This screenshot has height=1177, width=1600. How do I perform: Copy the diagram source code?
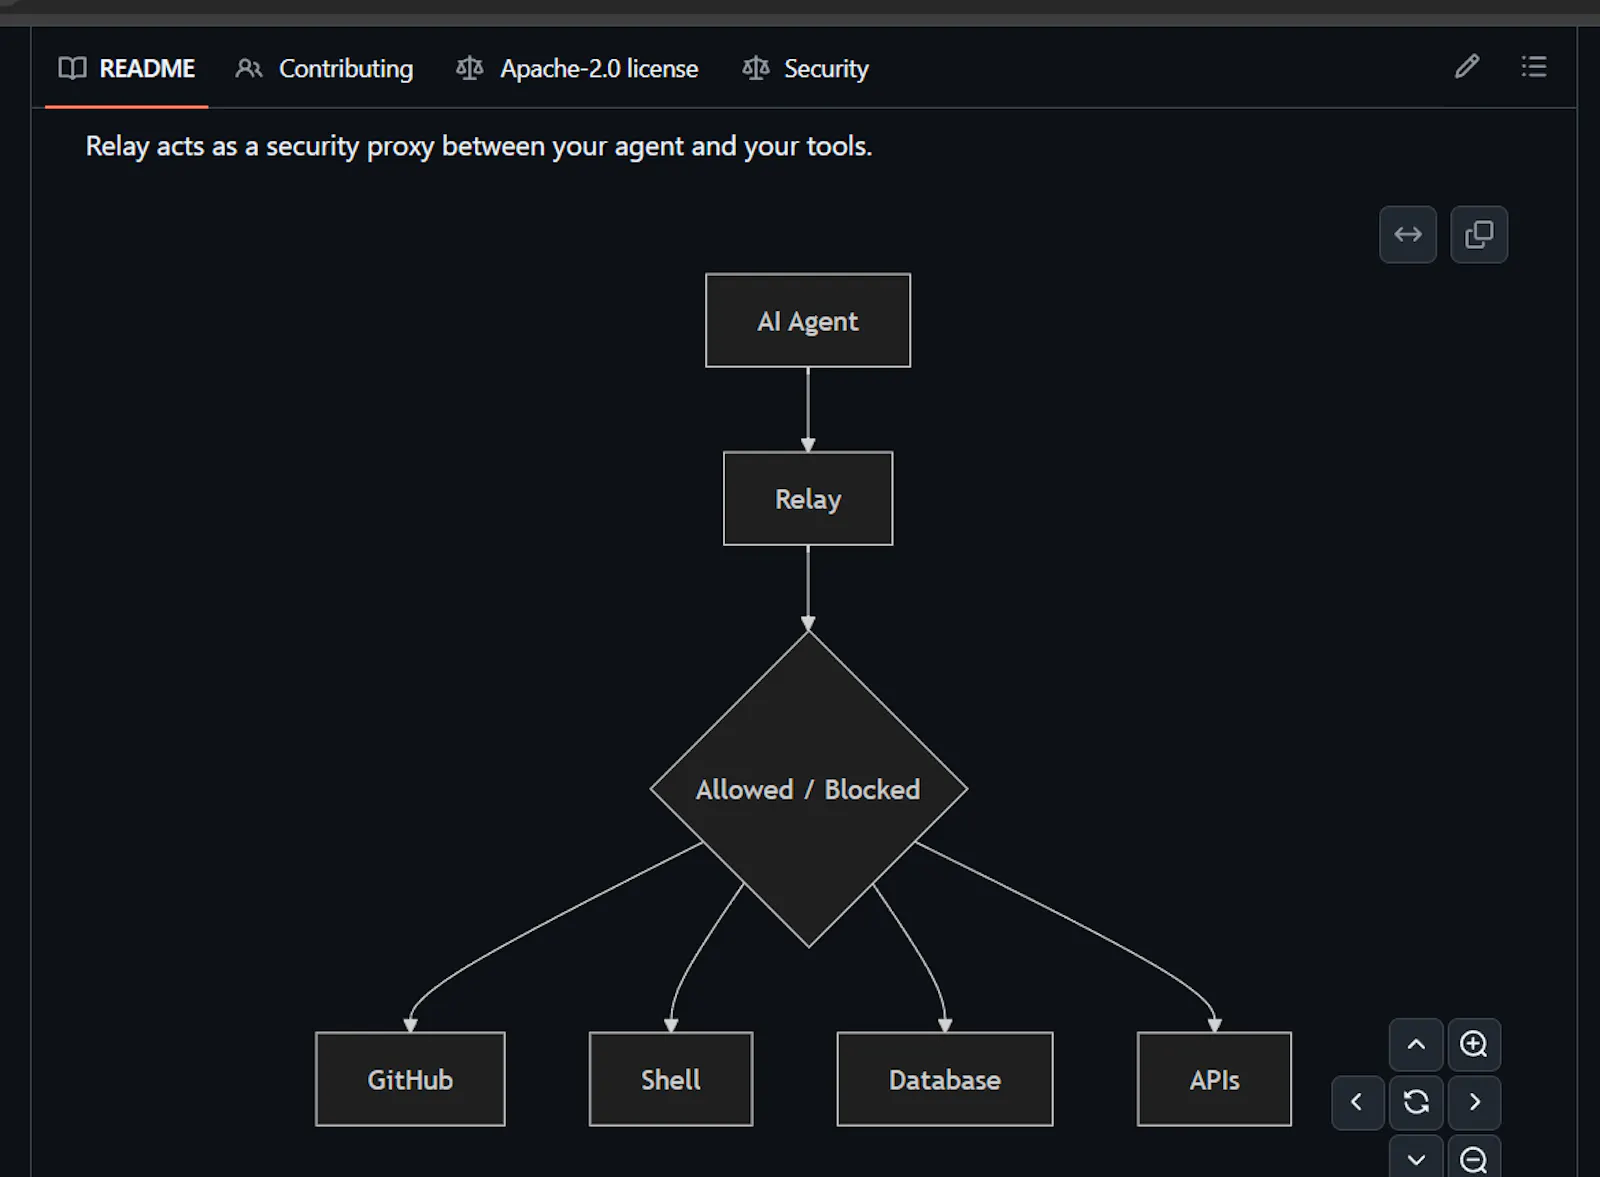point(1479,235)
